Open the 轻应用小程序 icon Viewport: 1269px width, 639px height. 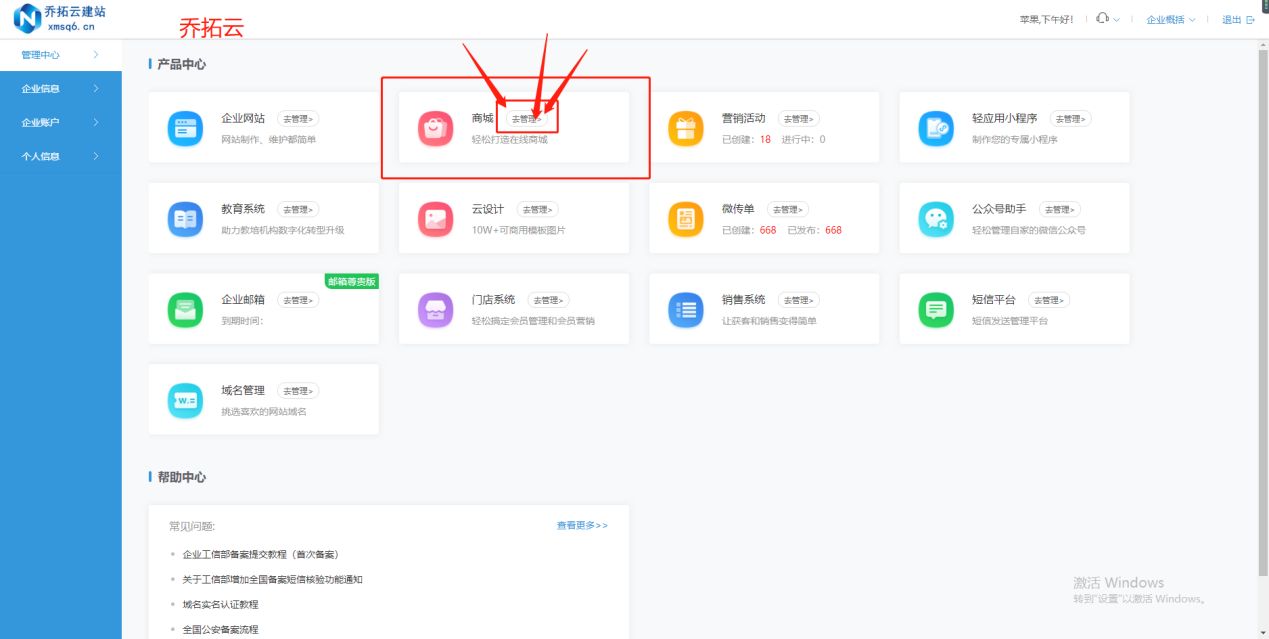click(934, 127)
